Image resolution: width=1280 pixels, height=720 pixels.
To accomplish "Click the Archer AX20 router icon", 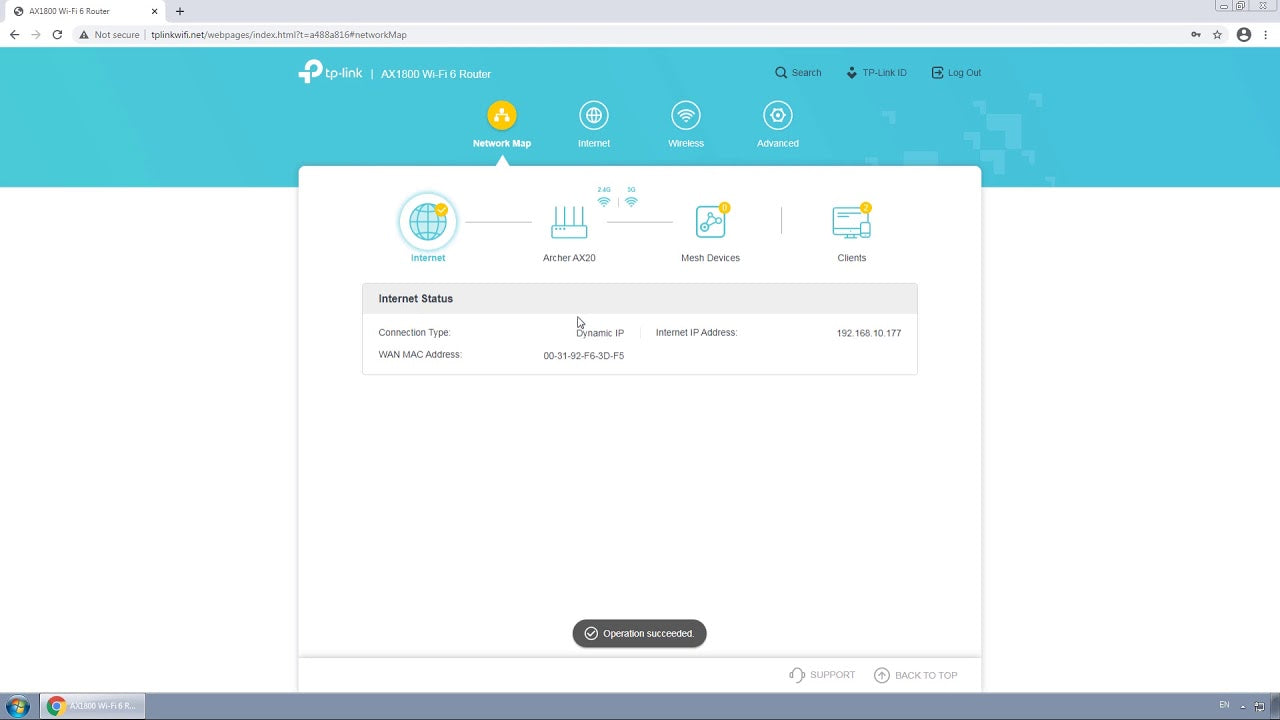I will pos(569,221).
